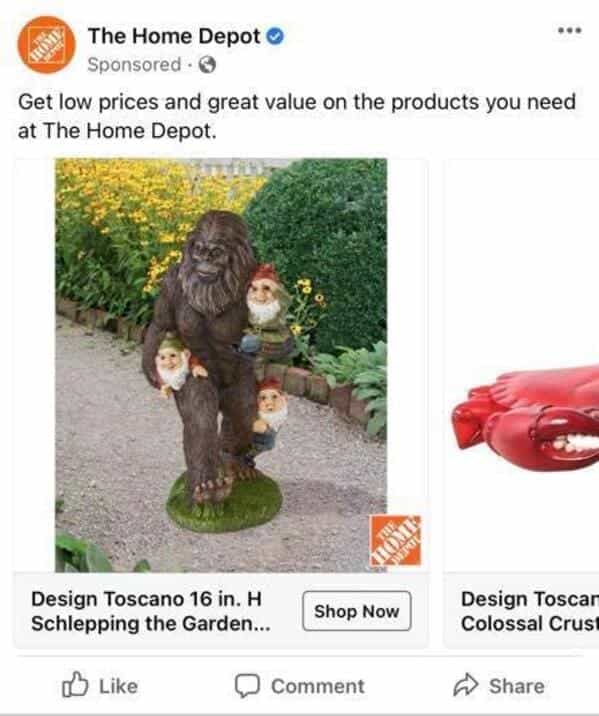Click the thumbs-up Like icon
Viewport: 599px width, 716px height.
click(x=75, y=684)
